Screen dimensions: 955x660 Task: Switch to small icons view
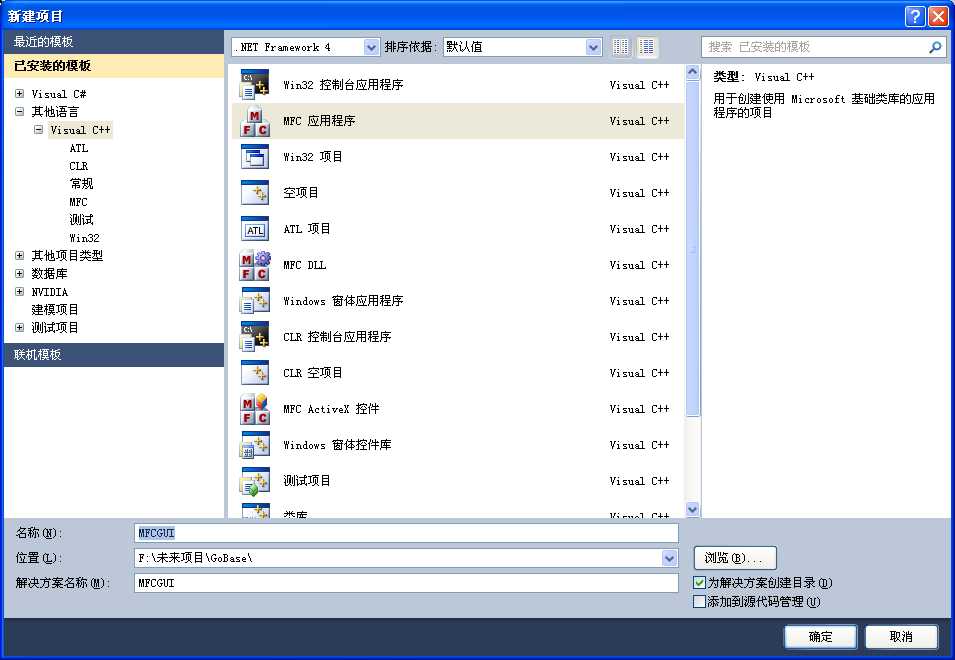pos(621,47)
